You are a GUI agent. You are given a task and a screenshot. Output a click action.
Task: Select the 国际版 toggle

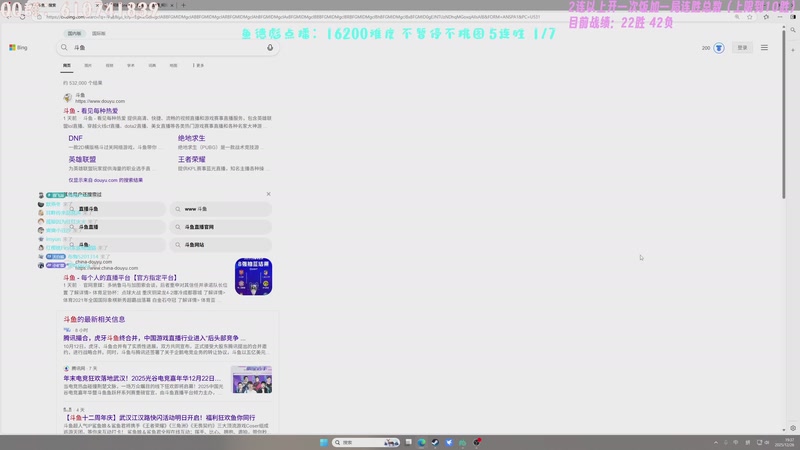click(x=98, y=33)
